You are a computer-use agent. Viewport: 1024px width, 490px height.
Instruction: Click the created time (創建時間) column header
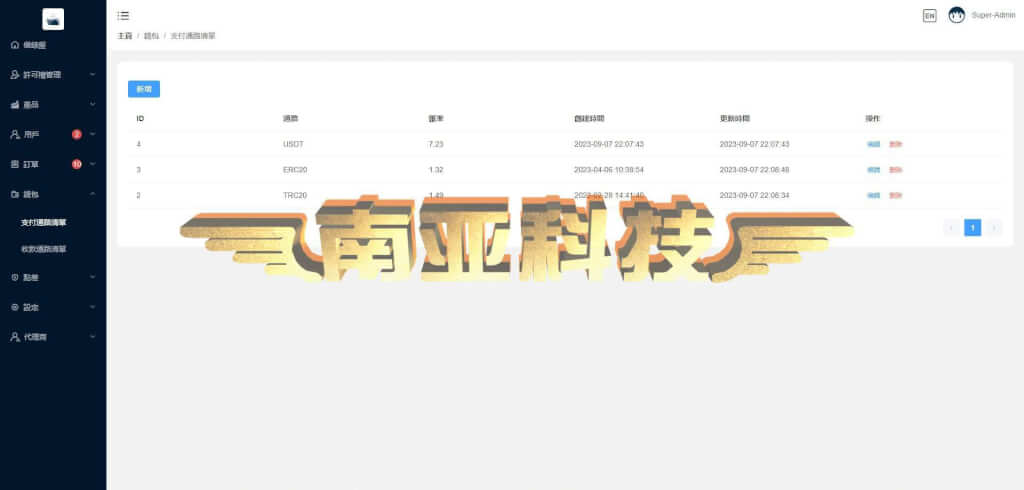589,119
